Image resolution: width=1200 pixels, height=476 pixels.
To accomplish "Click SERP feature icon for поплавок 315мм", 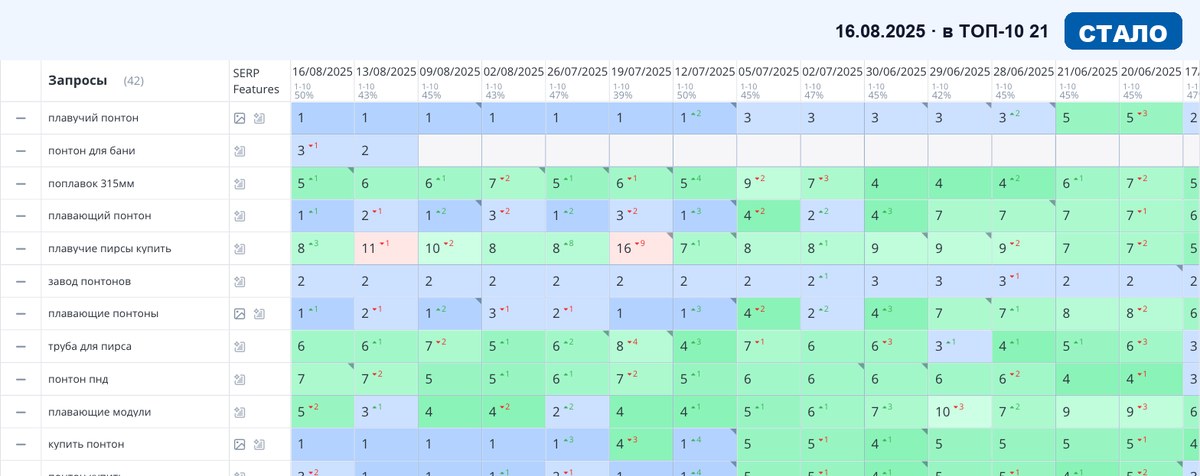I will point(239,183).
